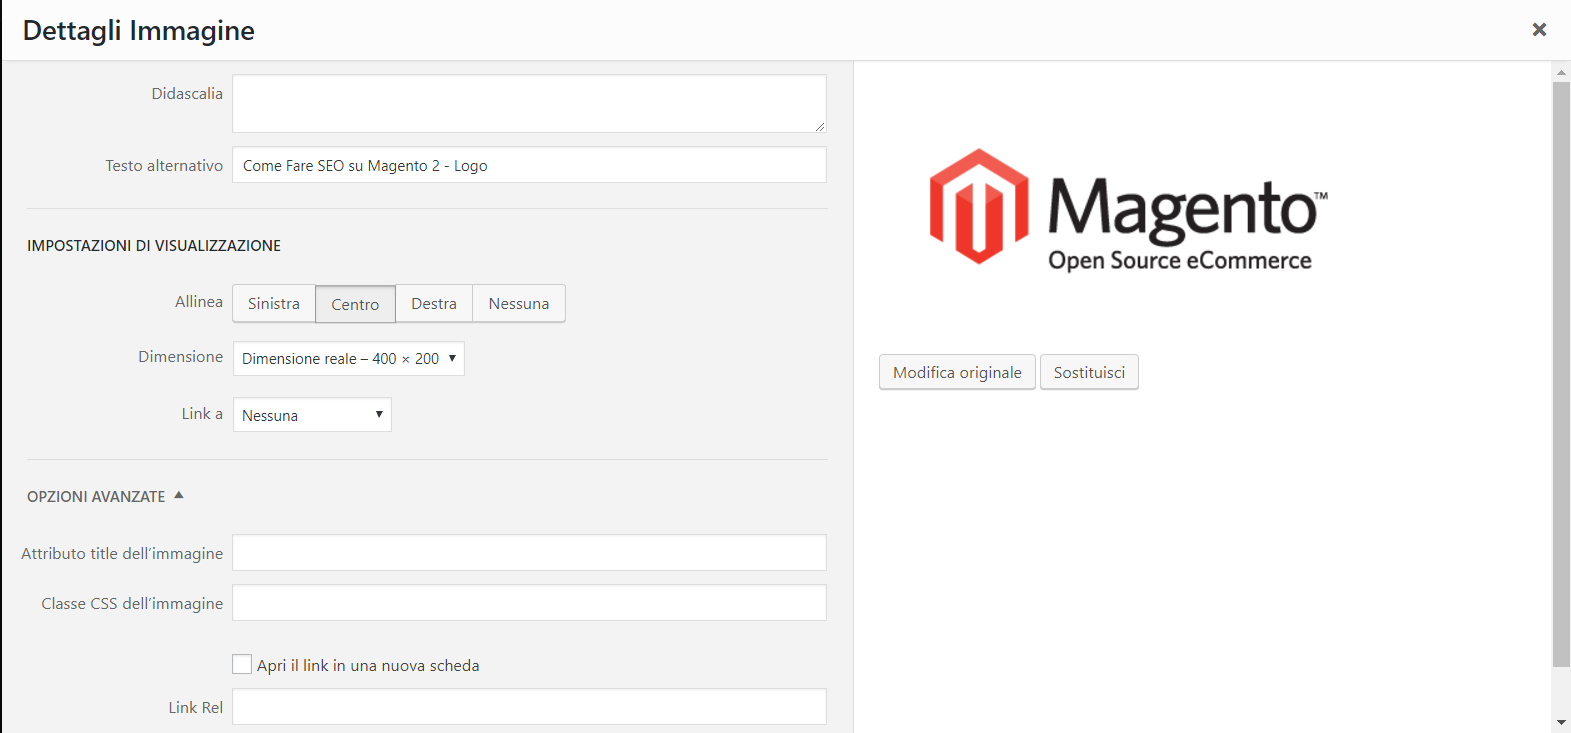The width and height of the screenshot is (1571, 733).
Task: Collapse the Opzioni Avanzate section
Action: coord(105,496)
